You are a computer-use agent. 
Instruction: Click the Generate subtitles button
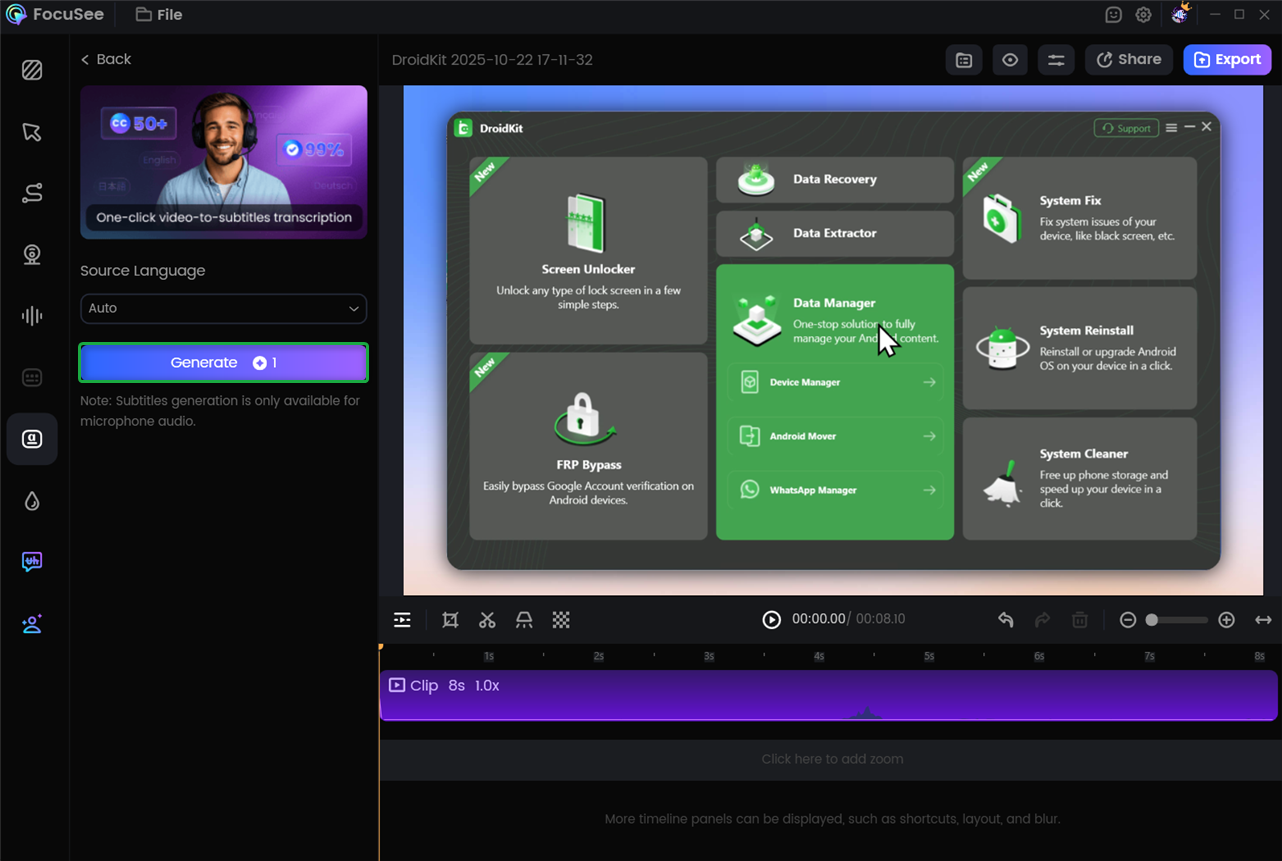coord(223,363)
